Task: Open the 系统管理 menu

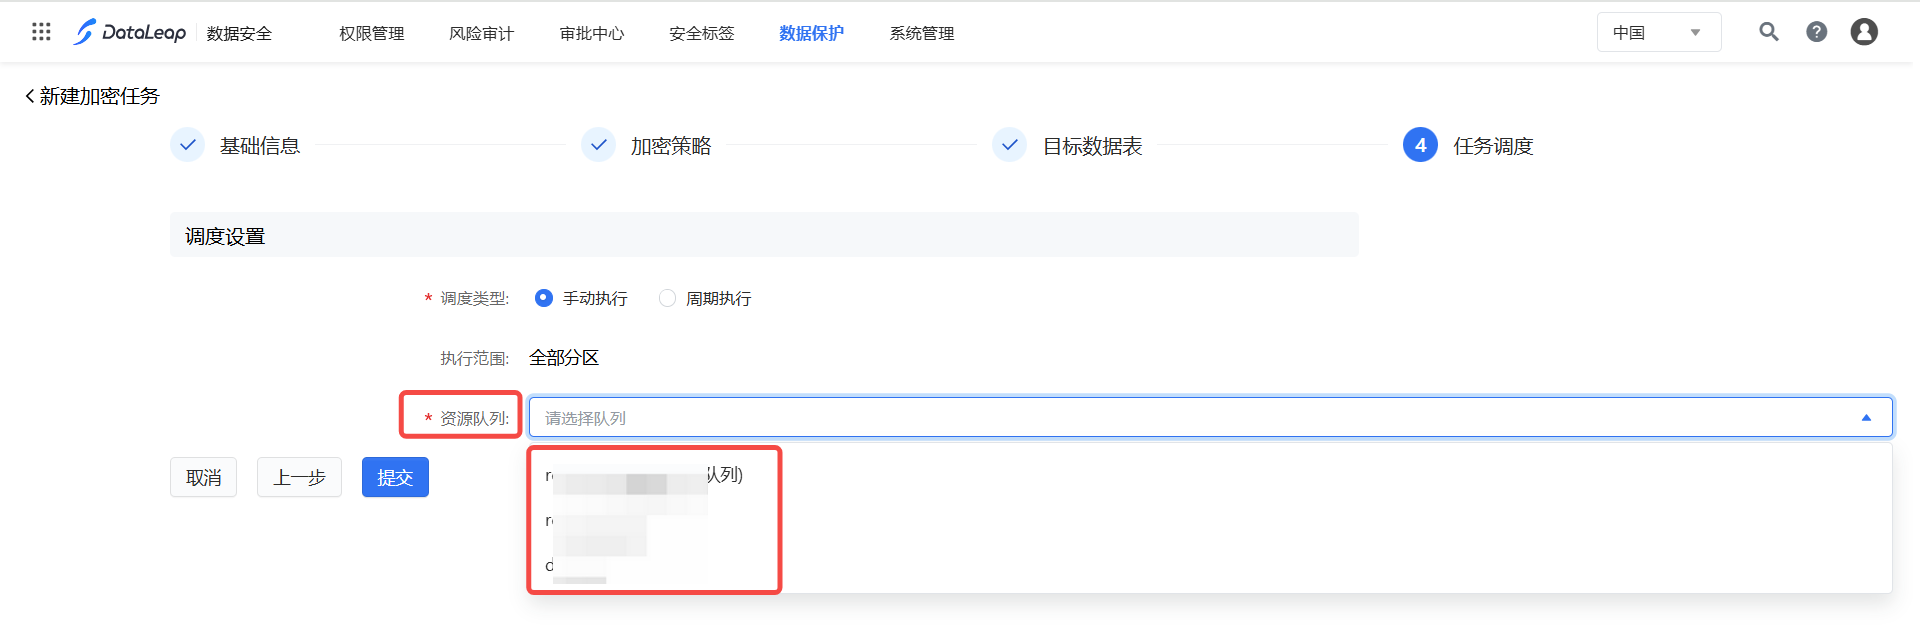Action: pyautogui.click(x=922, y=33)
